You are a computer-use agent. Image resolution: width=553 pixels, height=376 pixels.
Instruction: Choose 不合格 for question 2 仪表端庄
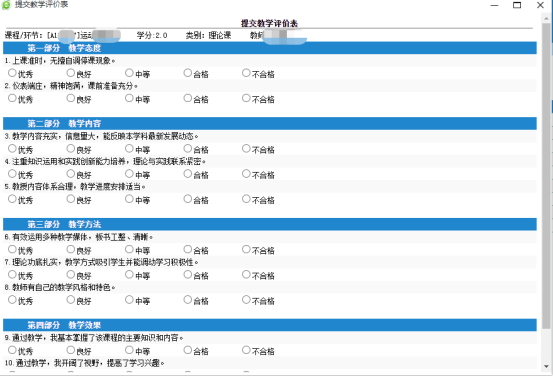pyautogui.click(x=246, y=98)
